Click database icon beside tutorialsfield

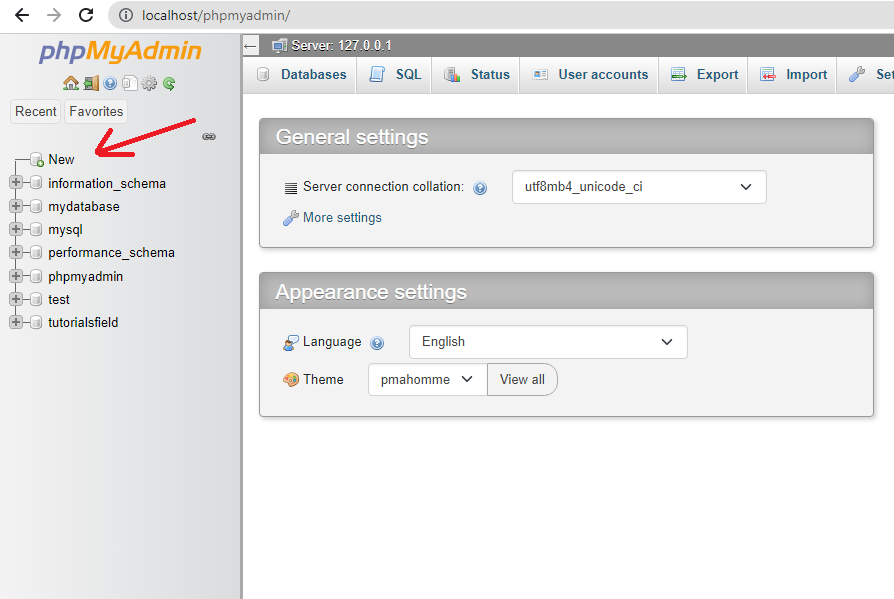[x=36, y=322]
